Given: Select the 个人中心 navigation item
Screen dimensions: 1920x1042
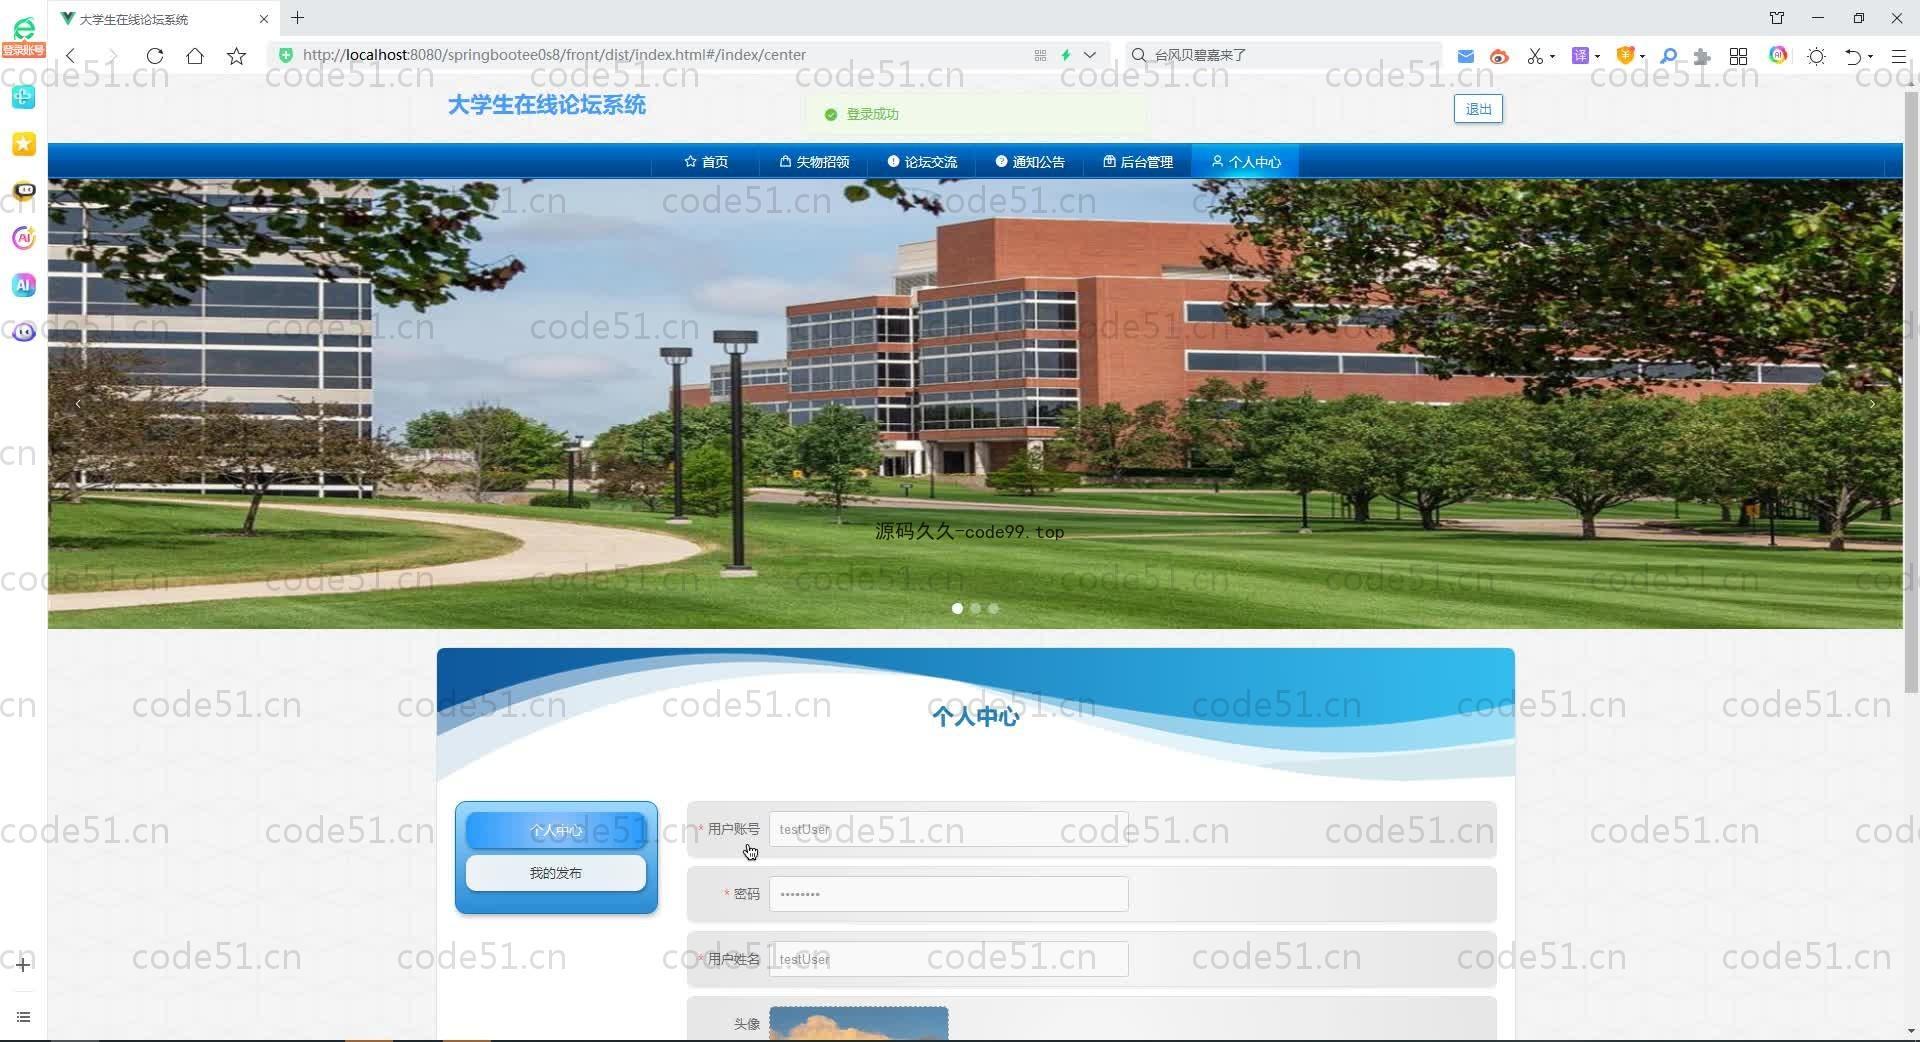Looking at the screenshot, I should coord(1245,162).
